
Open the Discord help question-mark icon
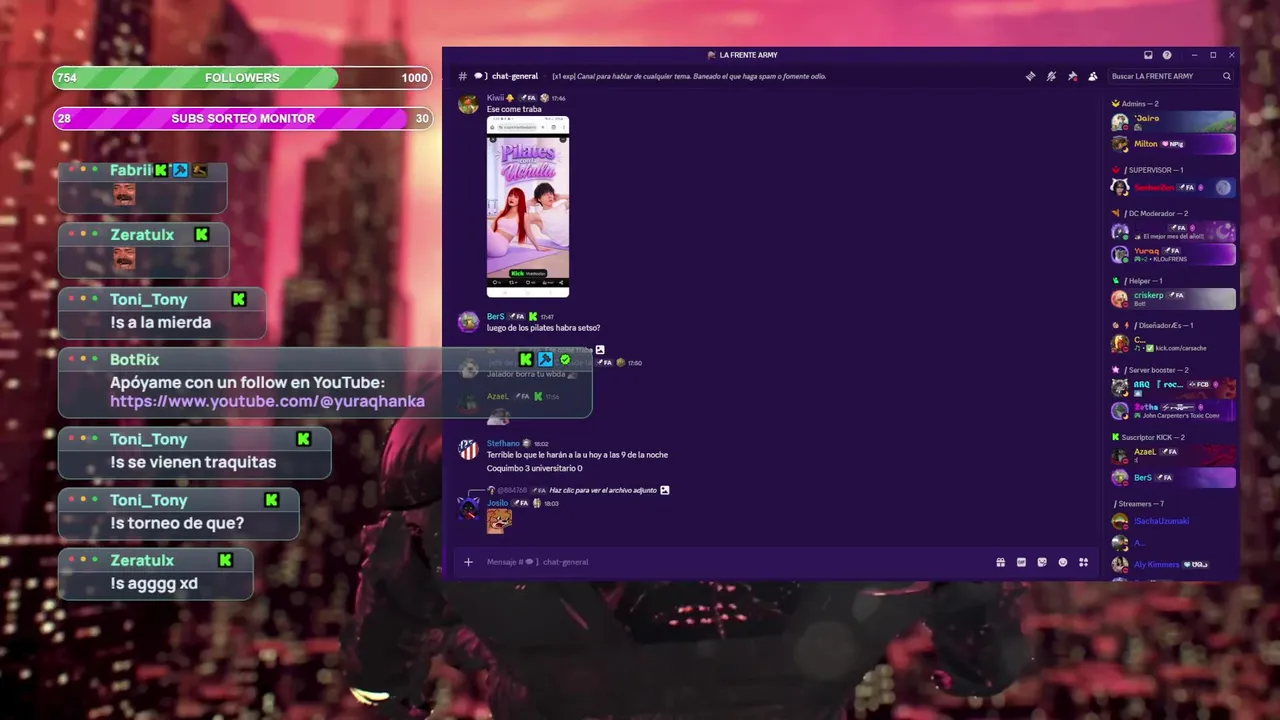pos(1167,55)
